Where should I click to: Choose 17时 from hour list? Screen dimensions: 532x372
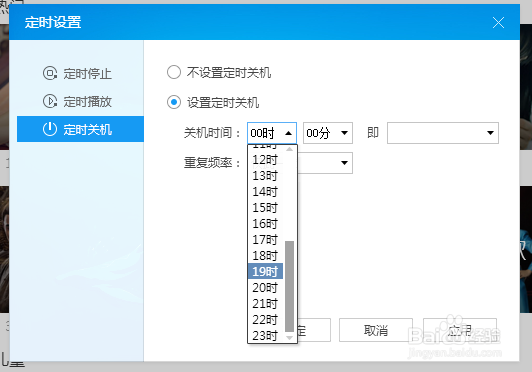click(266, 239)
